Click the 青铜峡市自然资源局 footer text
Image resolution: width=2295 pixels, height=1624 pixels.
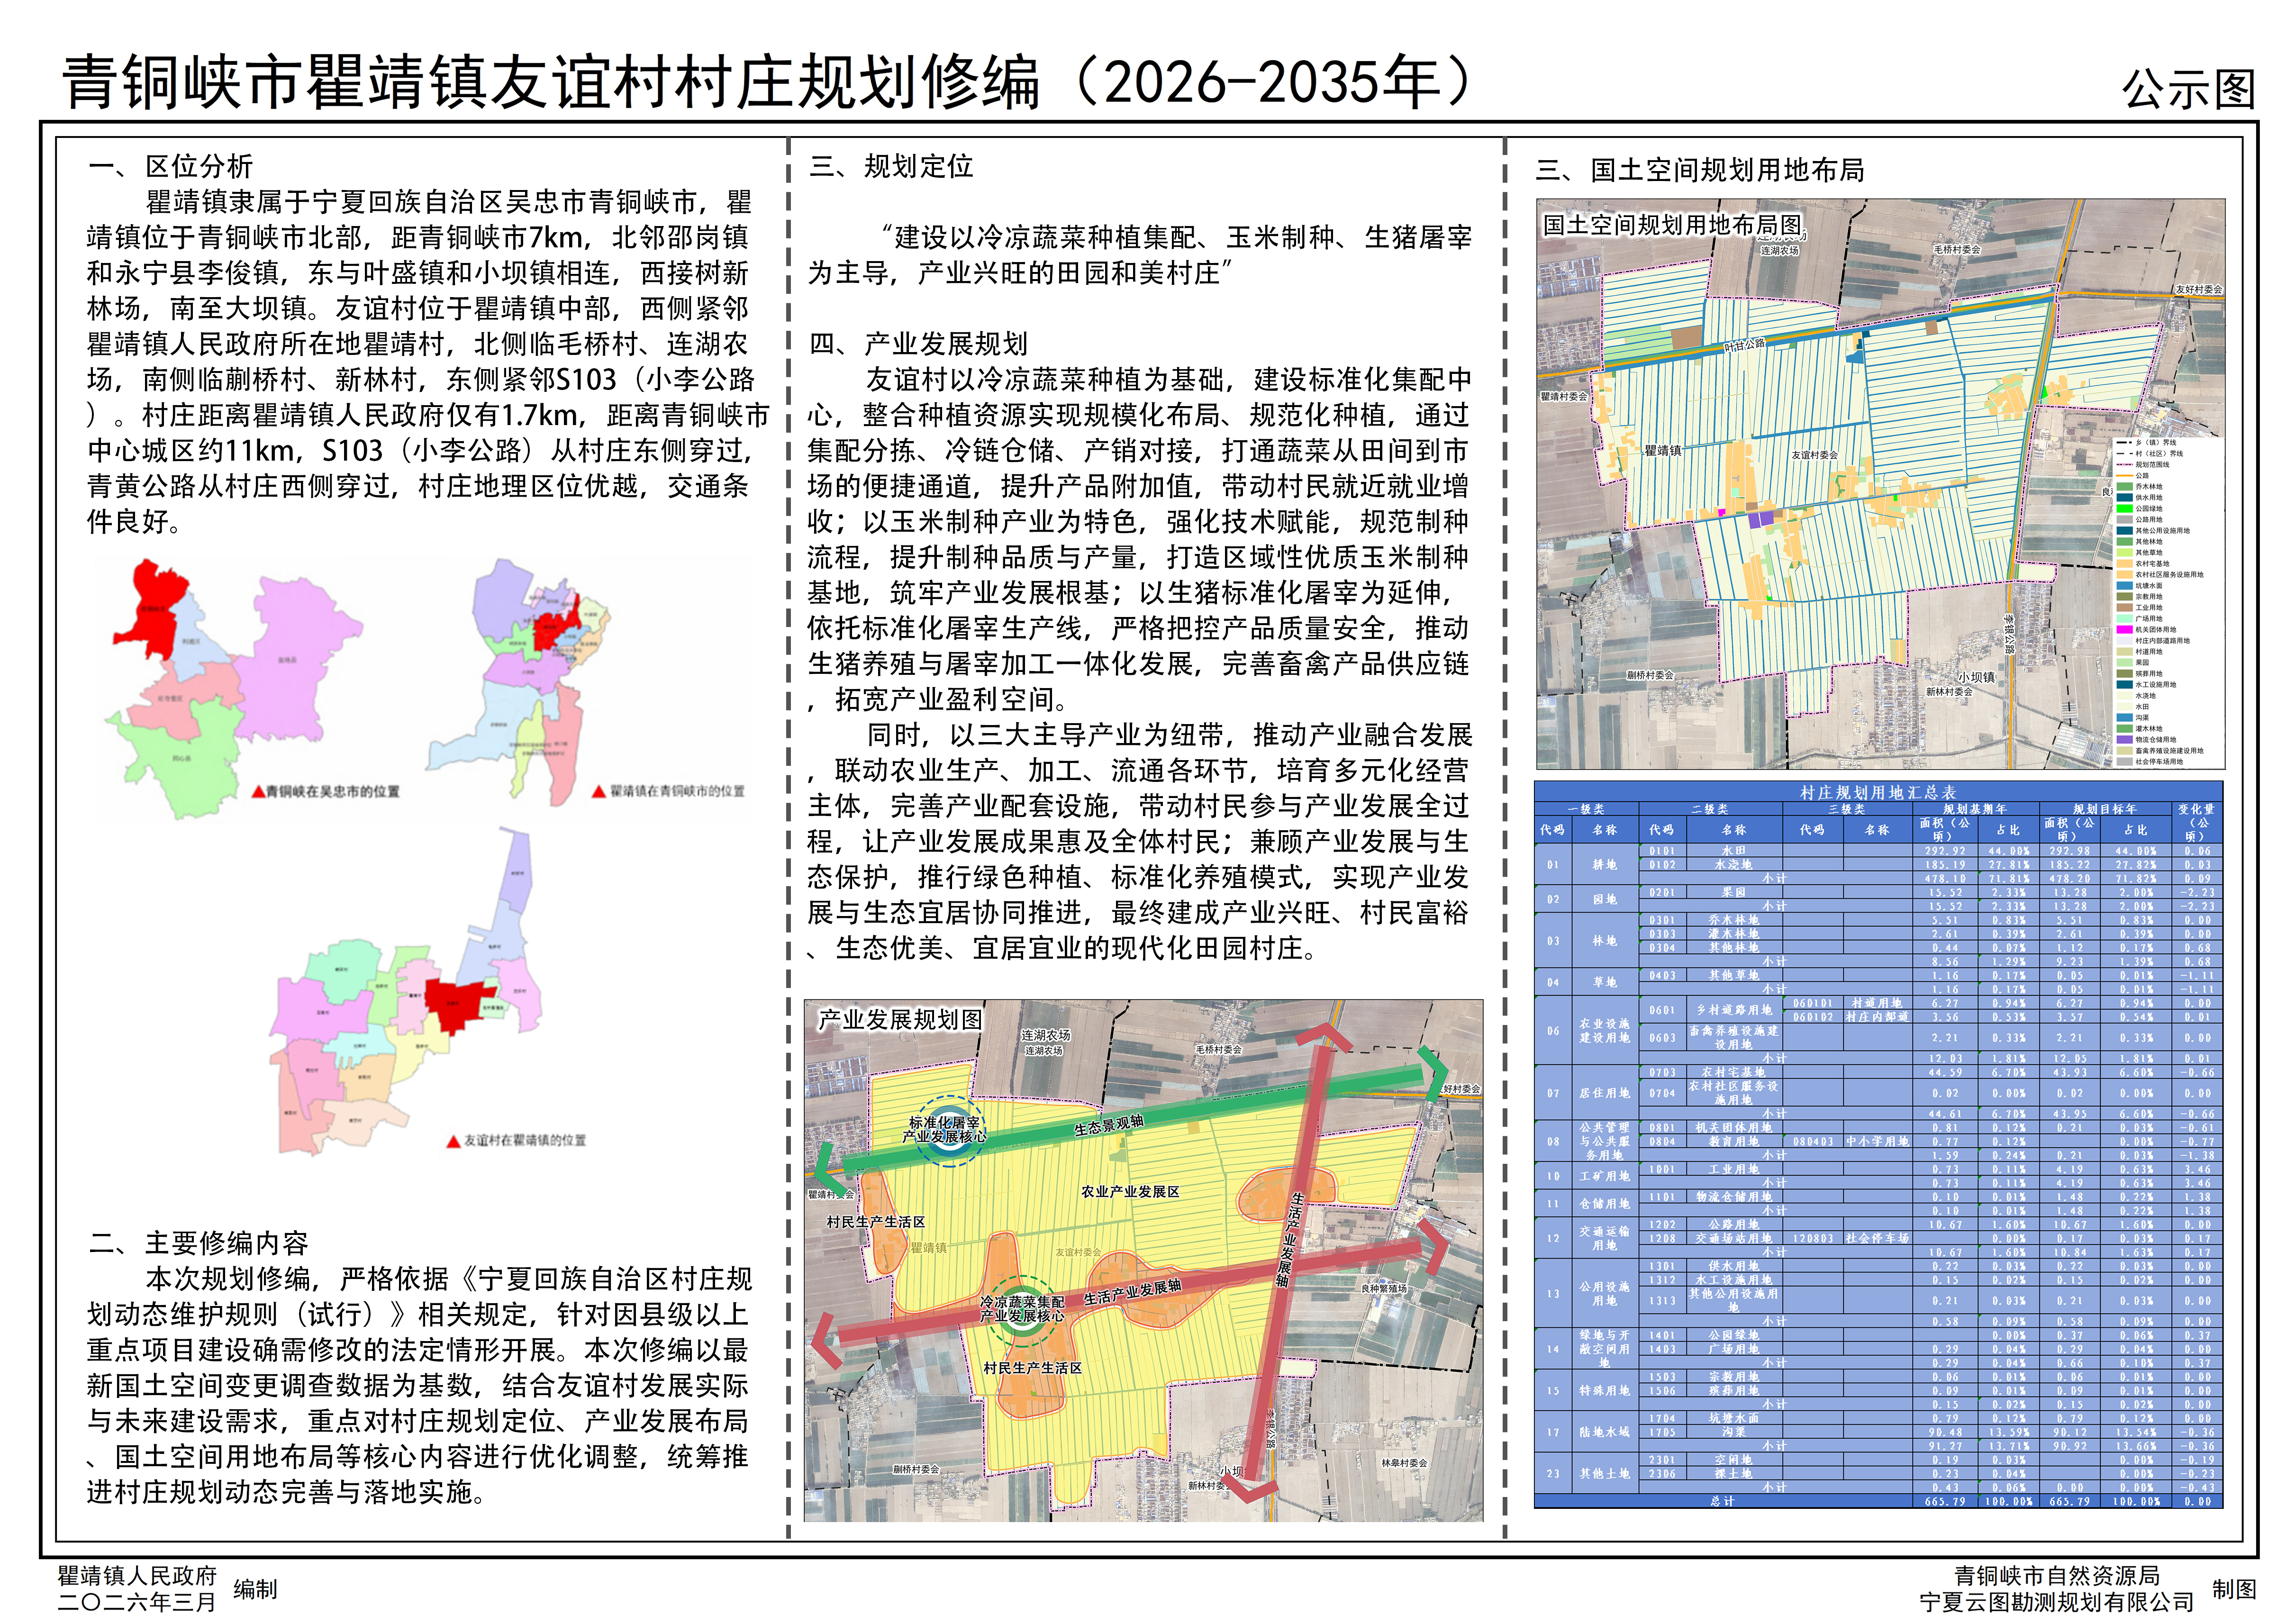(x=2057, y=1576)
